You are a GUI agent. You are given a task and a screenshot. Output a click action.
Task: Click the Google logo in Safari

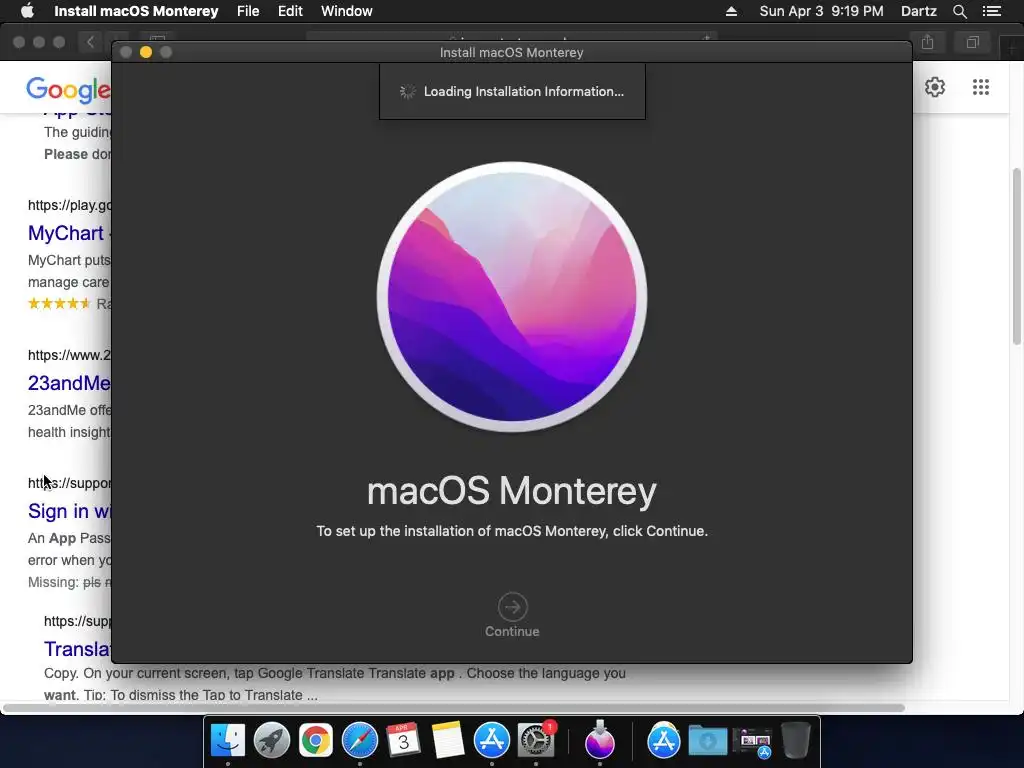(x=68, y=89)
